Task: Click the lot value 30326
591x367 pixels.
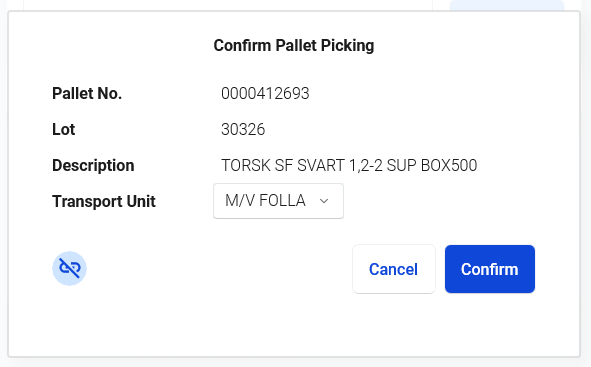Action: tap(243, 129)
